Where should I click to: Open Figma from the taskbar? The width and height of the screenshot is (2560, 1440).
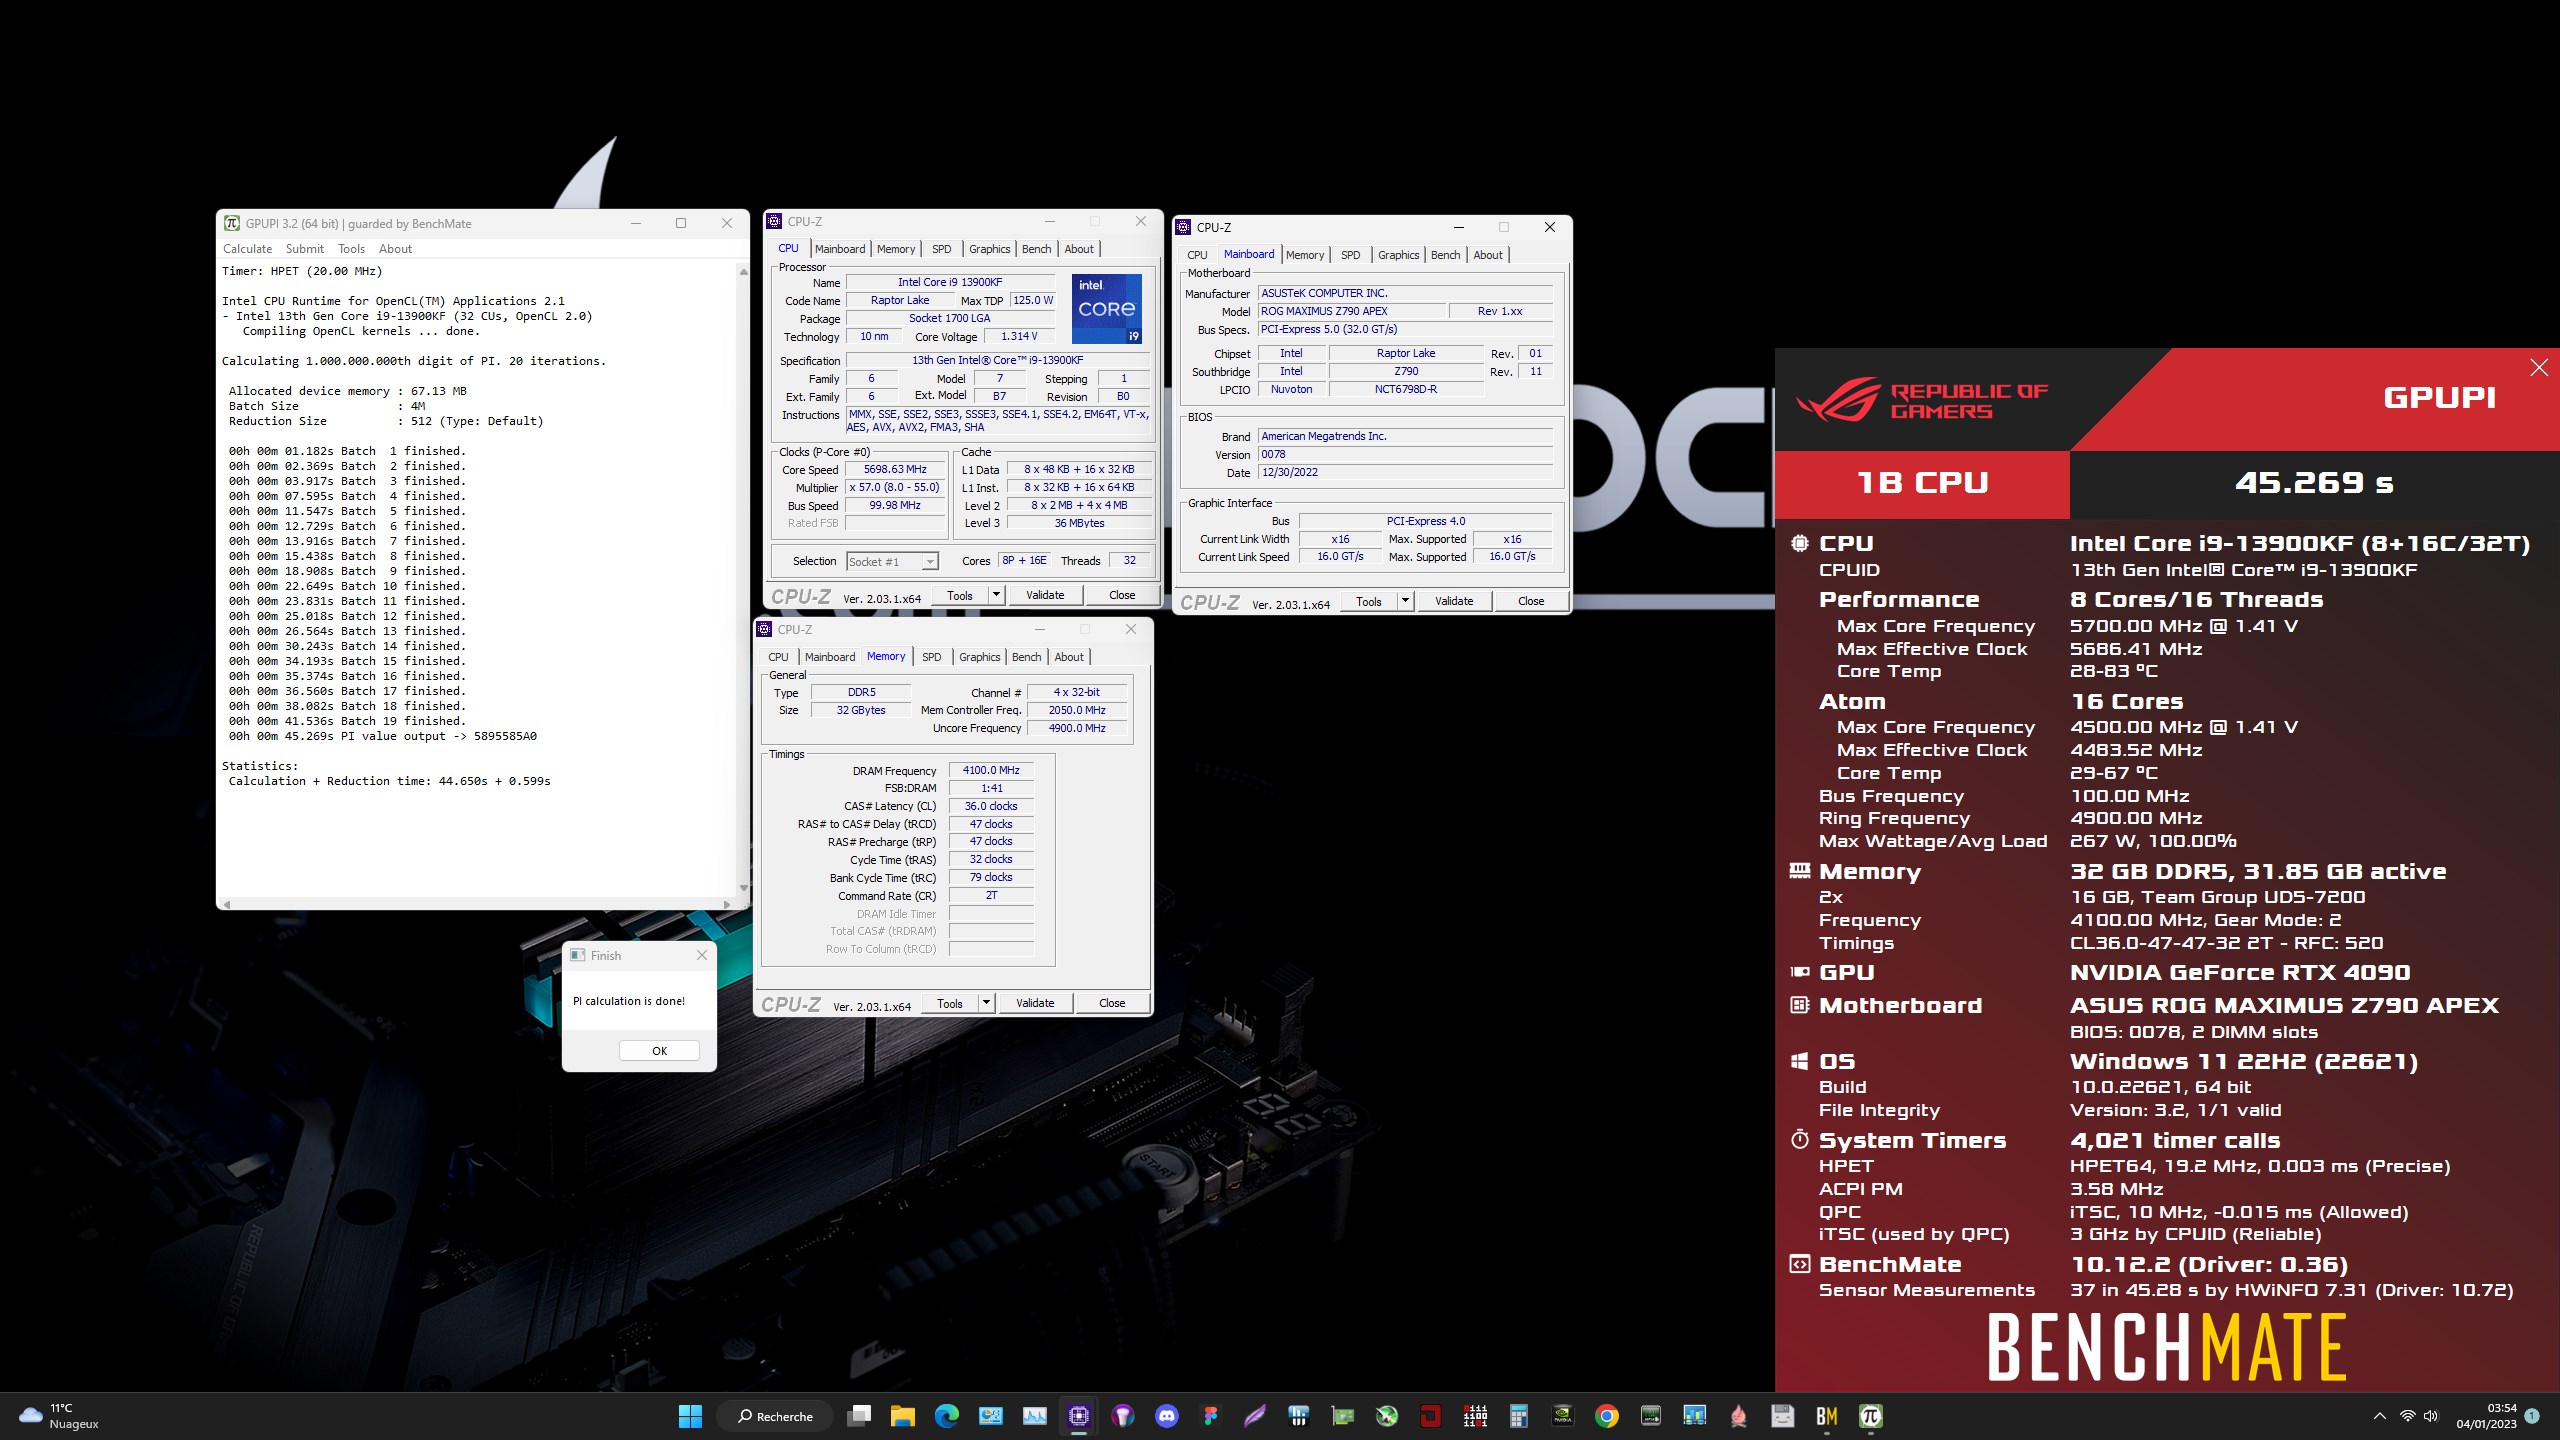pos(1211,1416)
